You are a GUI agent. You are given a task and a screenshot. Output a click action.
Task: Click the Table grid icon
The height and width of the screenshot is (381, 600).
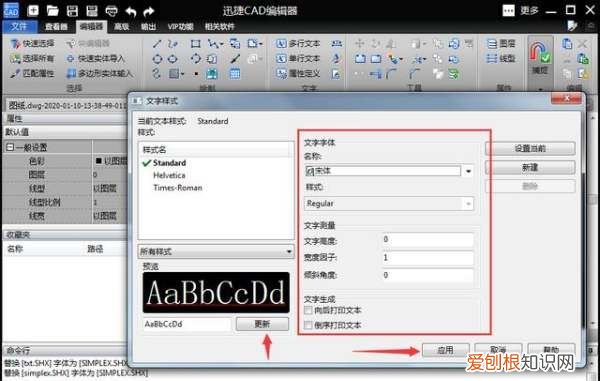pyautogui.click(x=235, y=73)
